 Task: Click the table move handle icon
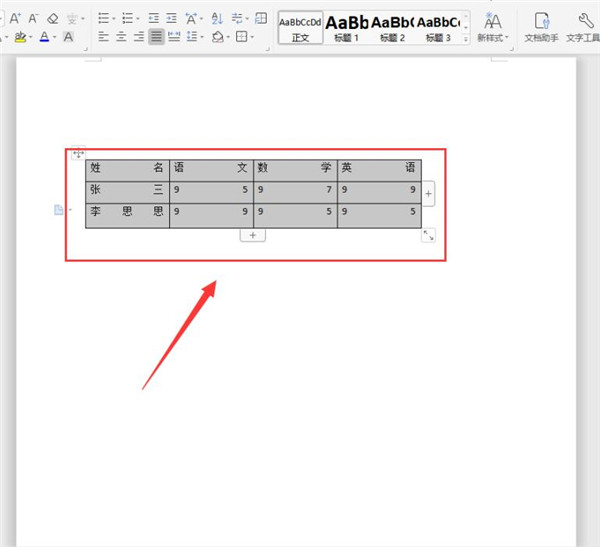[x=78, y=154]
